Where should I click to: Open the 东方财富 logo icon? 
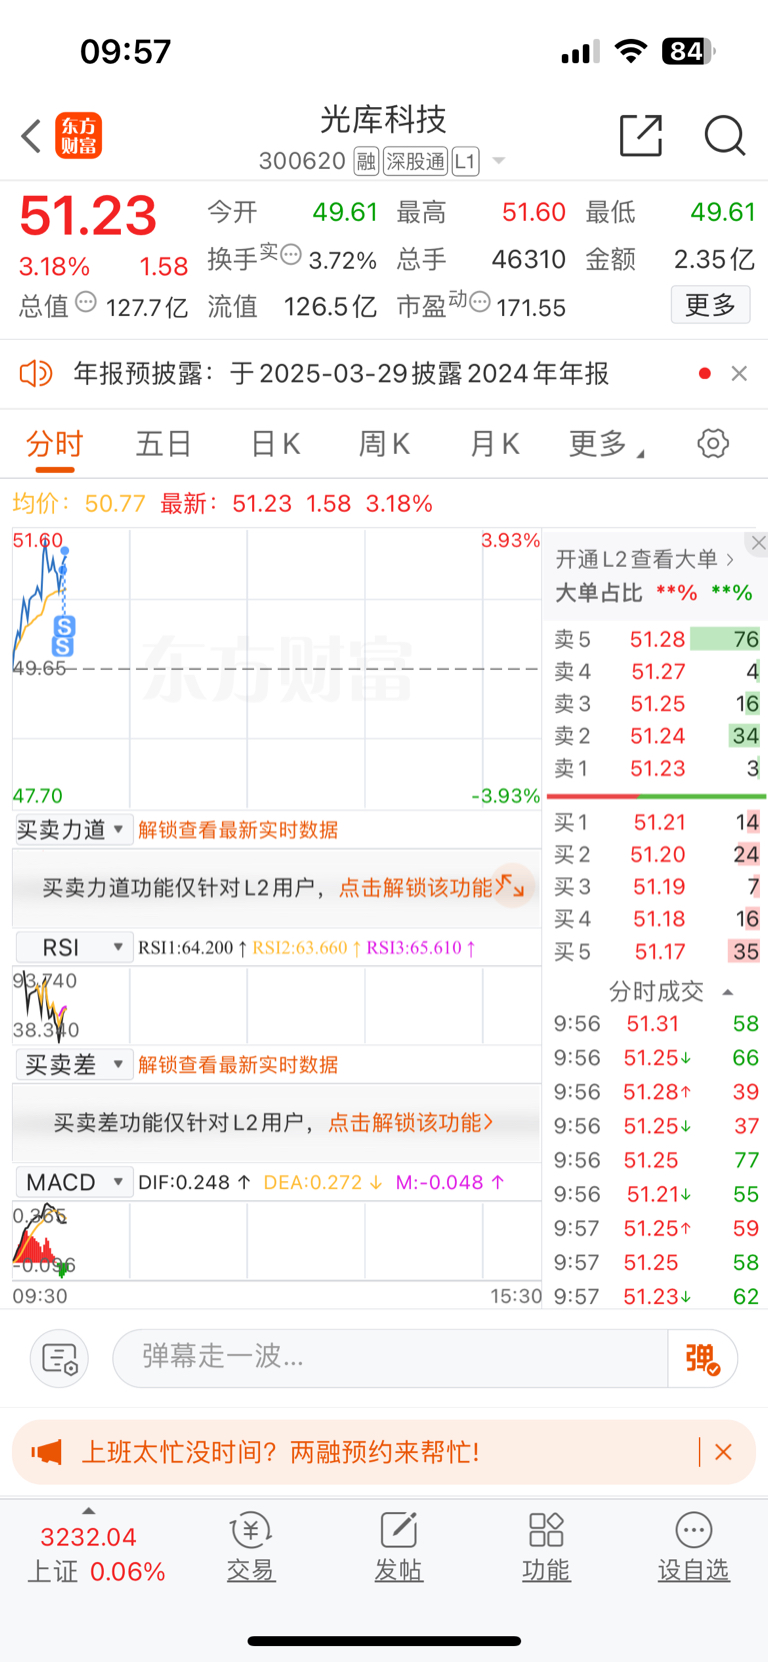78,136
